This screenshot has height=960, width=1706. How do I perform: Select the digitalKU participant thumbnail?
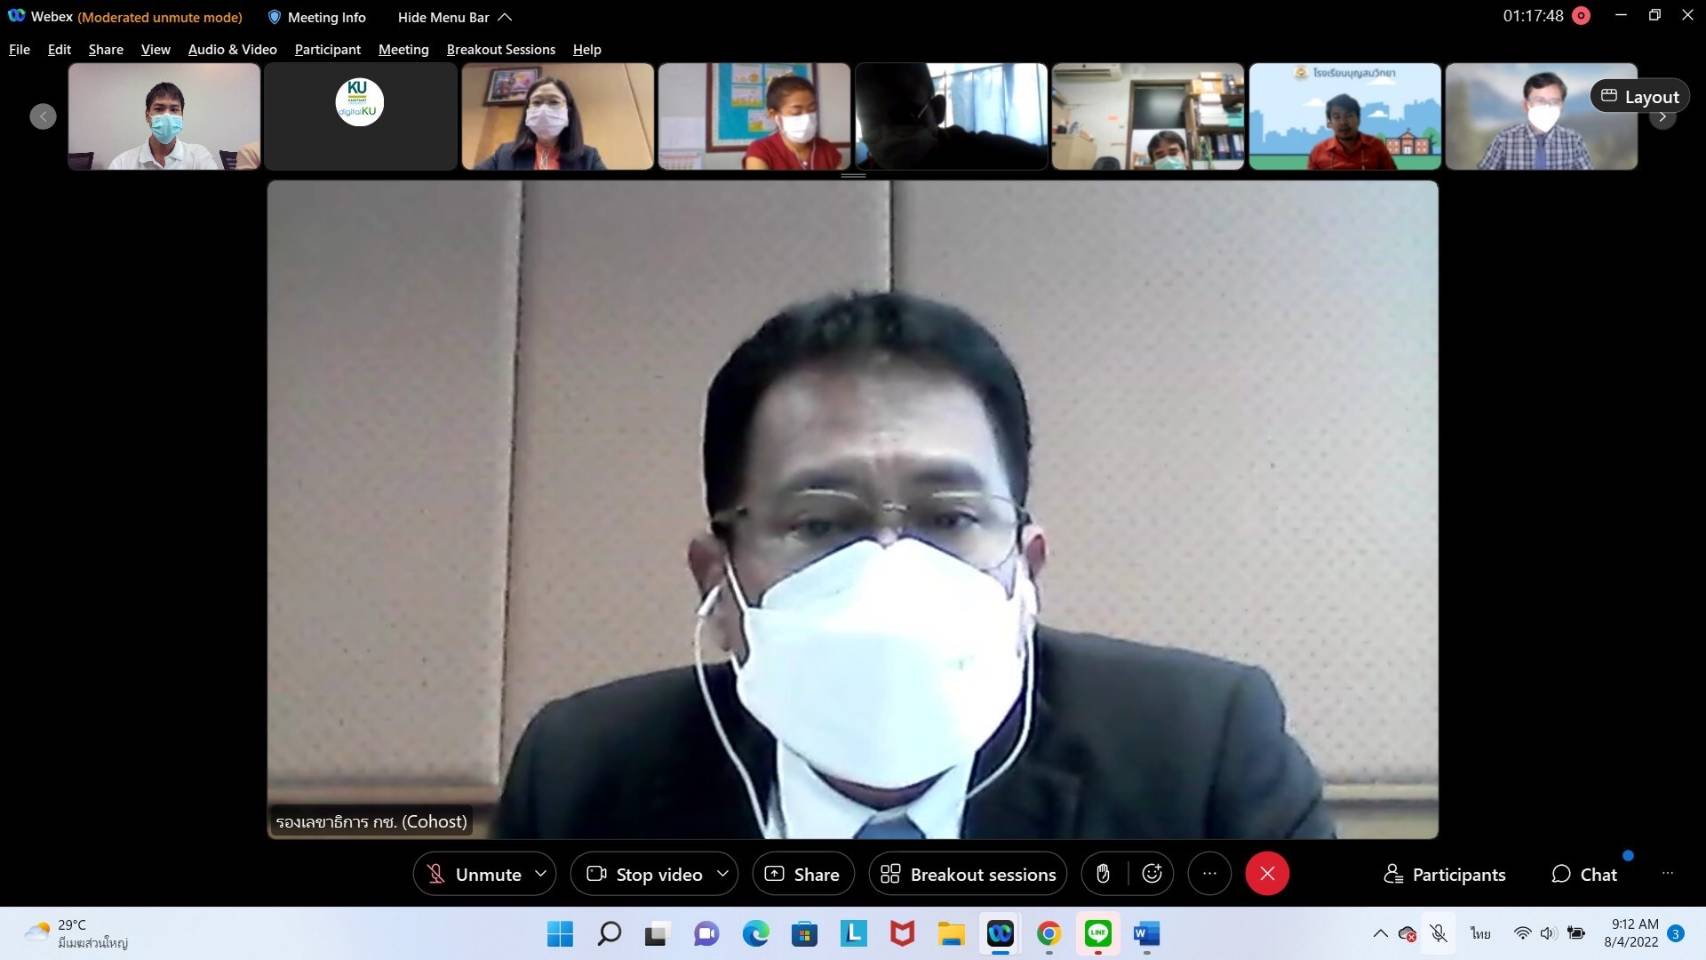(x=360, y=116)
